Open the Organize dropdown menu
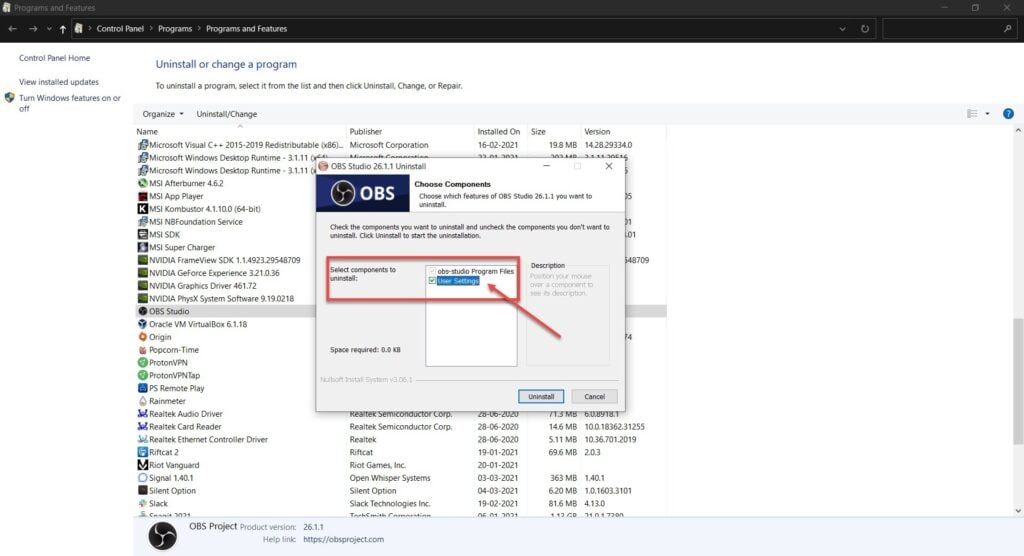Image resolution: width=1024 pixels, height=556 pixels. click(163, 114)
